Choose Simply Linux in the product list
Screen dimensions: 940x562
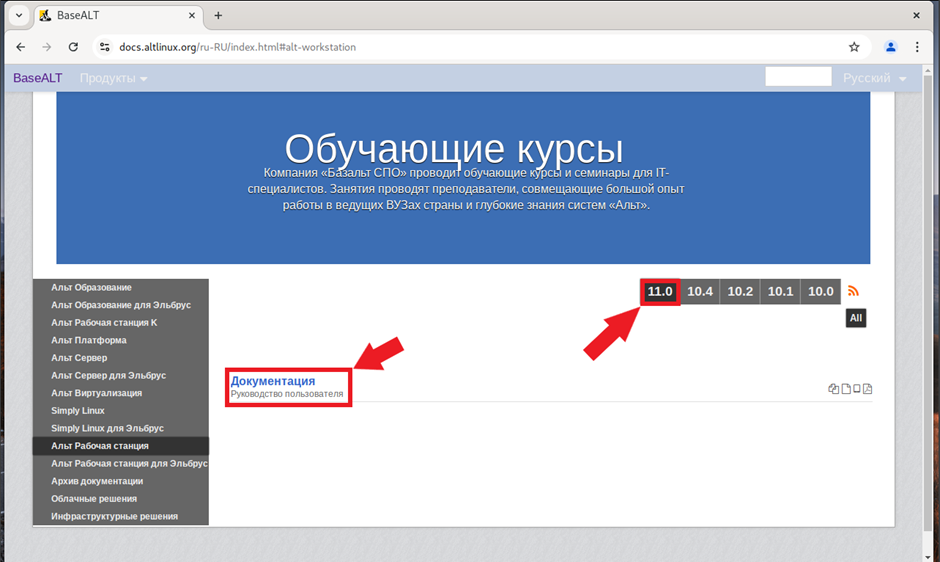78,411
